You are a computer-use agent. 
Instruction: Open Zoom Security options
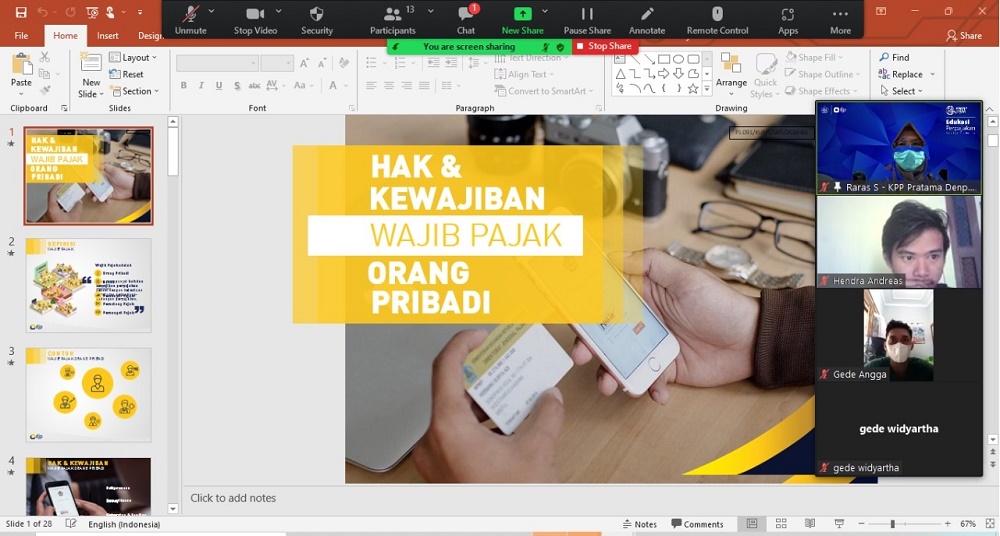317,20
